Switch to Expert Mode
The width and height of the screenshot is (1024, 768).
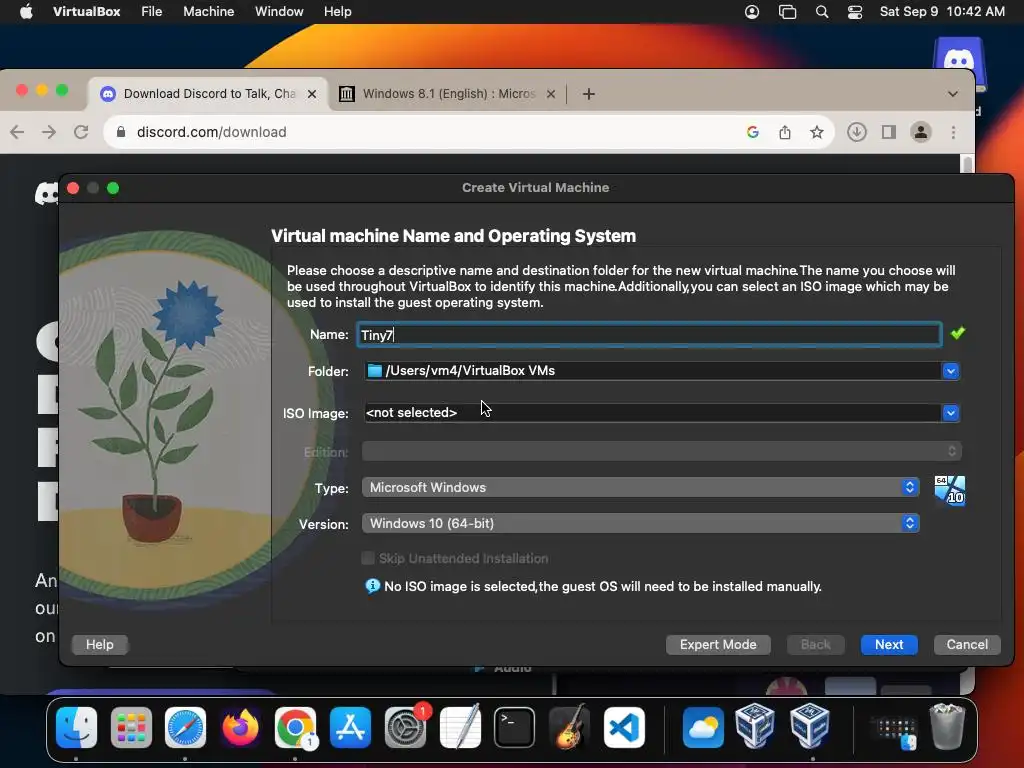click(718, 645)
